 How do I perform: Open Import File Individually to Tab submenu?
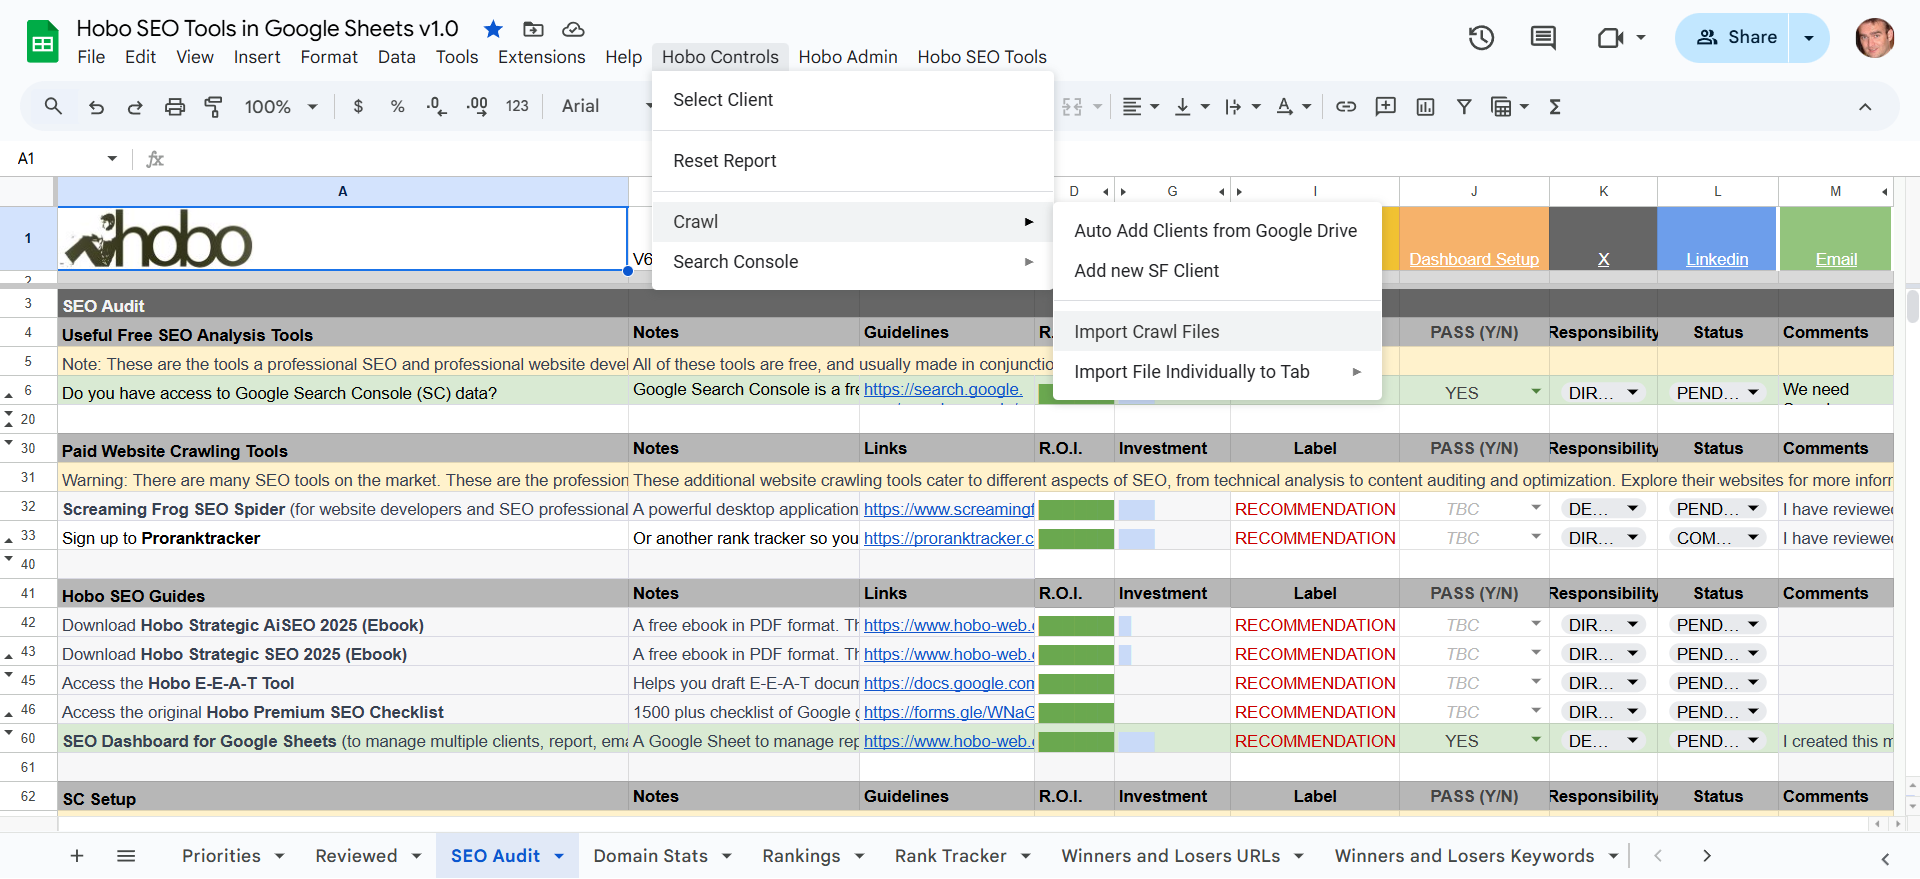point(1217,372)
